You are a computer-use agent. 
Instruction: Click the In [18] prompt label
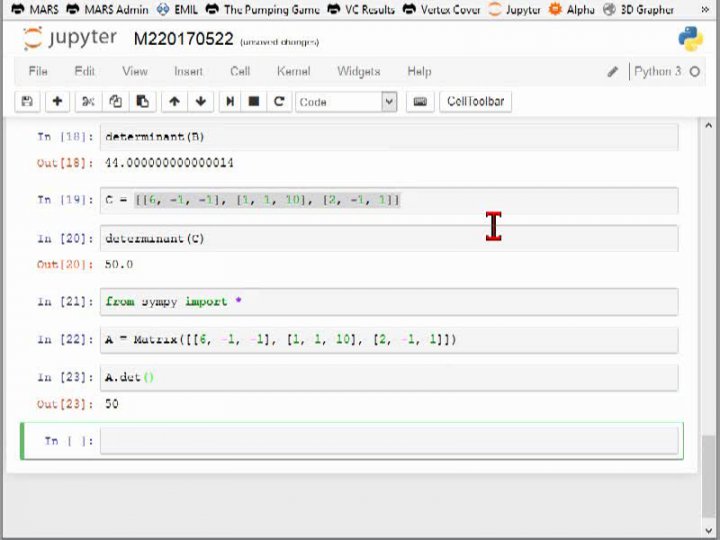pyautogui.click(x=65, y=137)
